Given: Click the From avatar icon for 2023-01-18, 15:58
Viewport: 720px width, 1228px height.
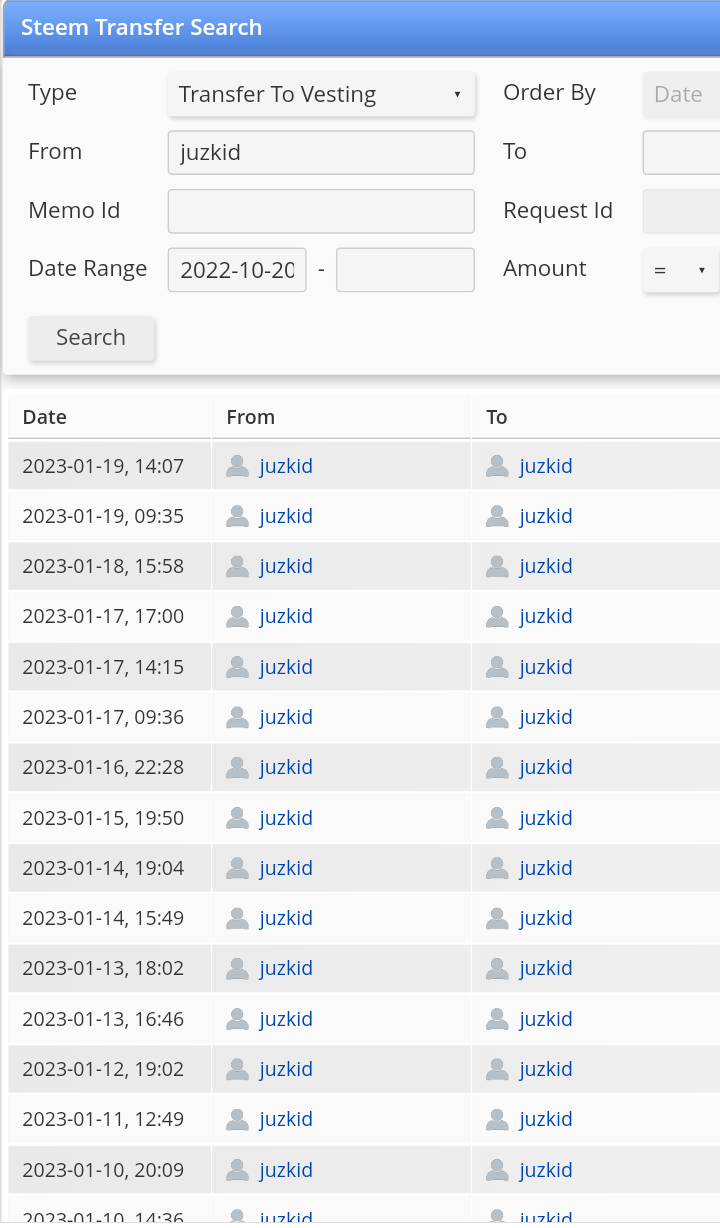Looking at the screenshot, I should point(237,566).
